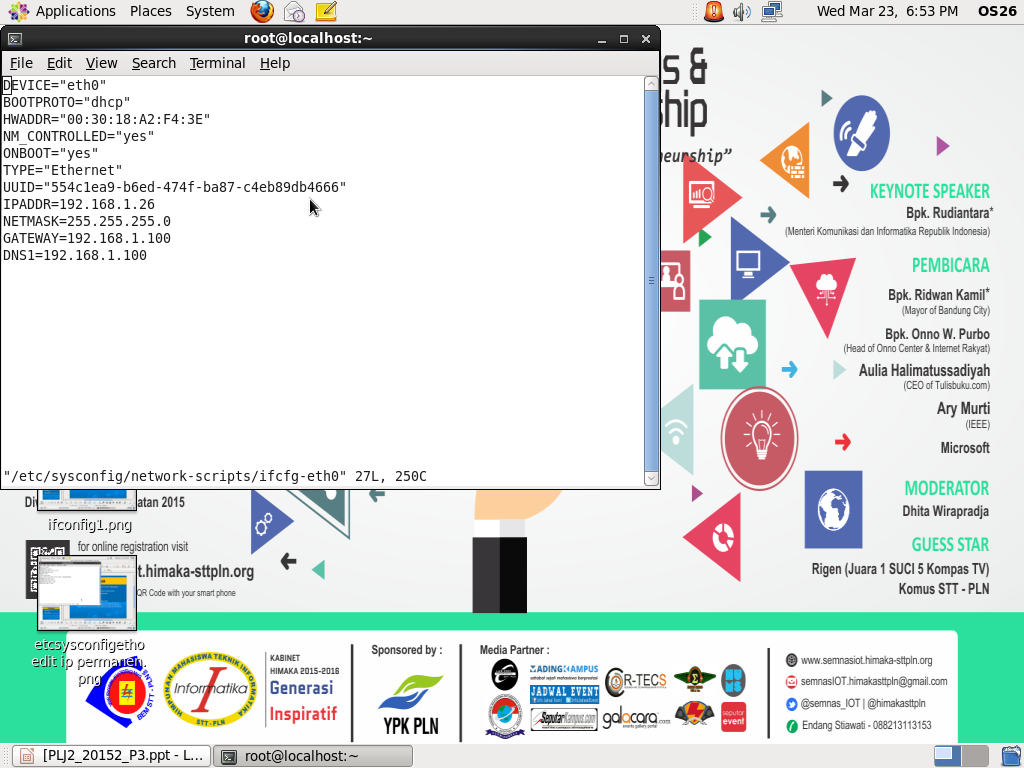Screen dimensions: 1024x768
Task: Click the trash icon in bottom panel
Action: (1011, 756)
